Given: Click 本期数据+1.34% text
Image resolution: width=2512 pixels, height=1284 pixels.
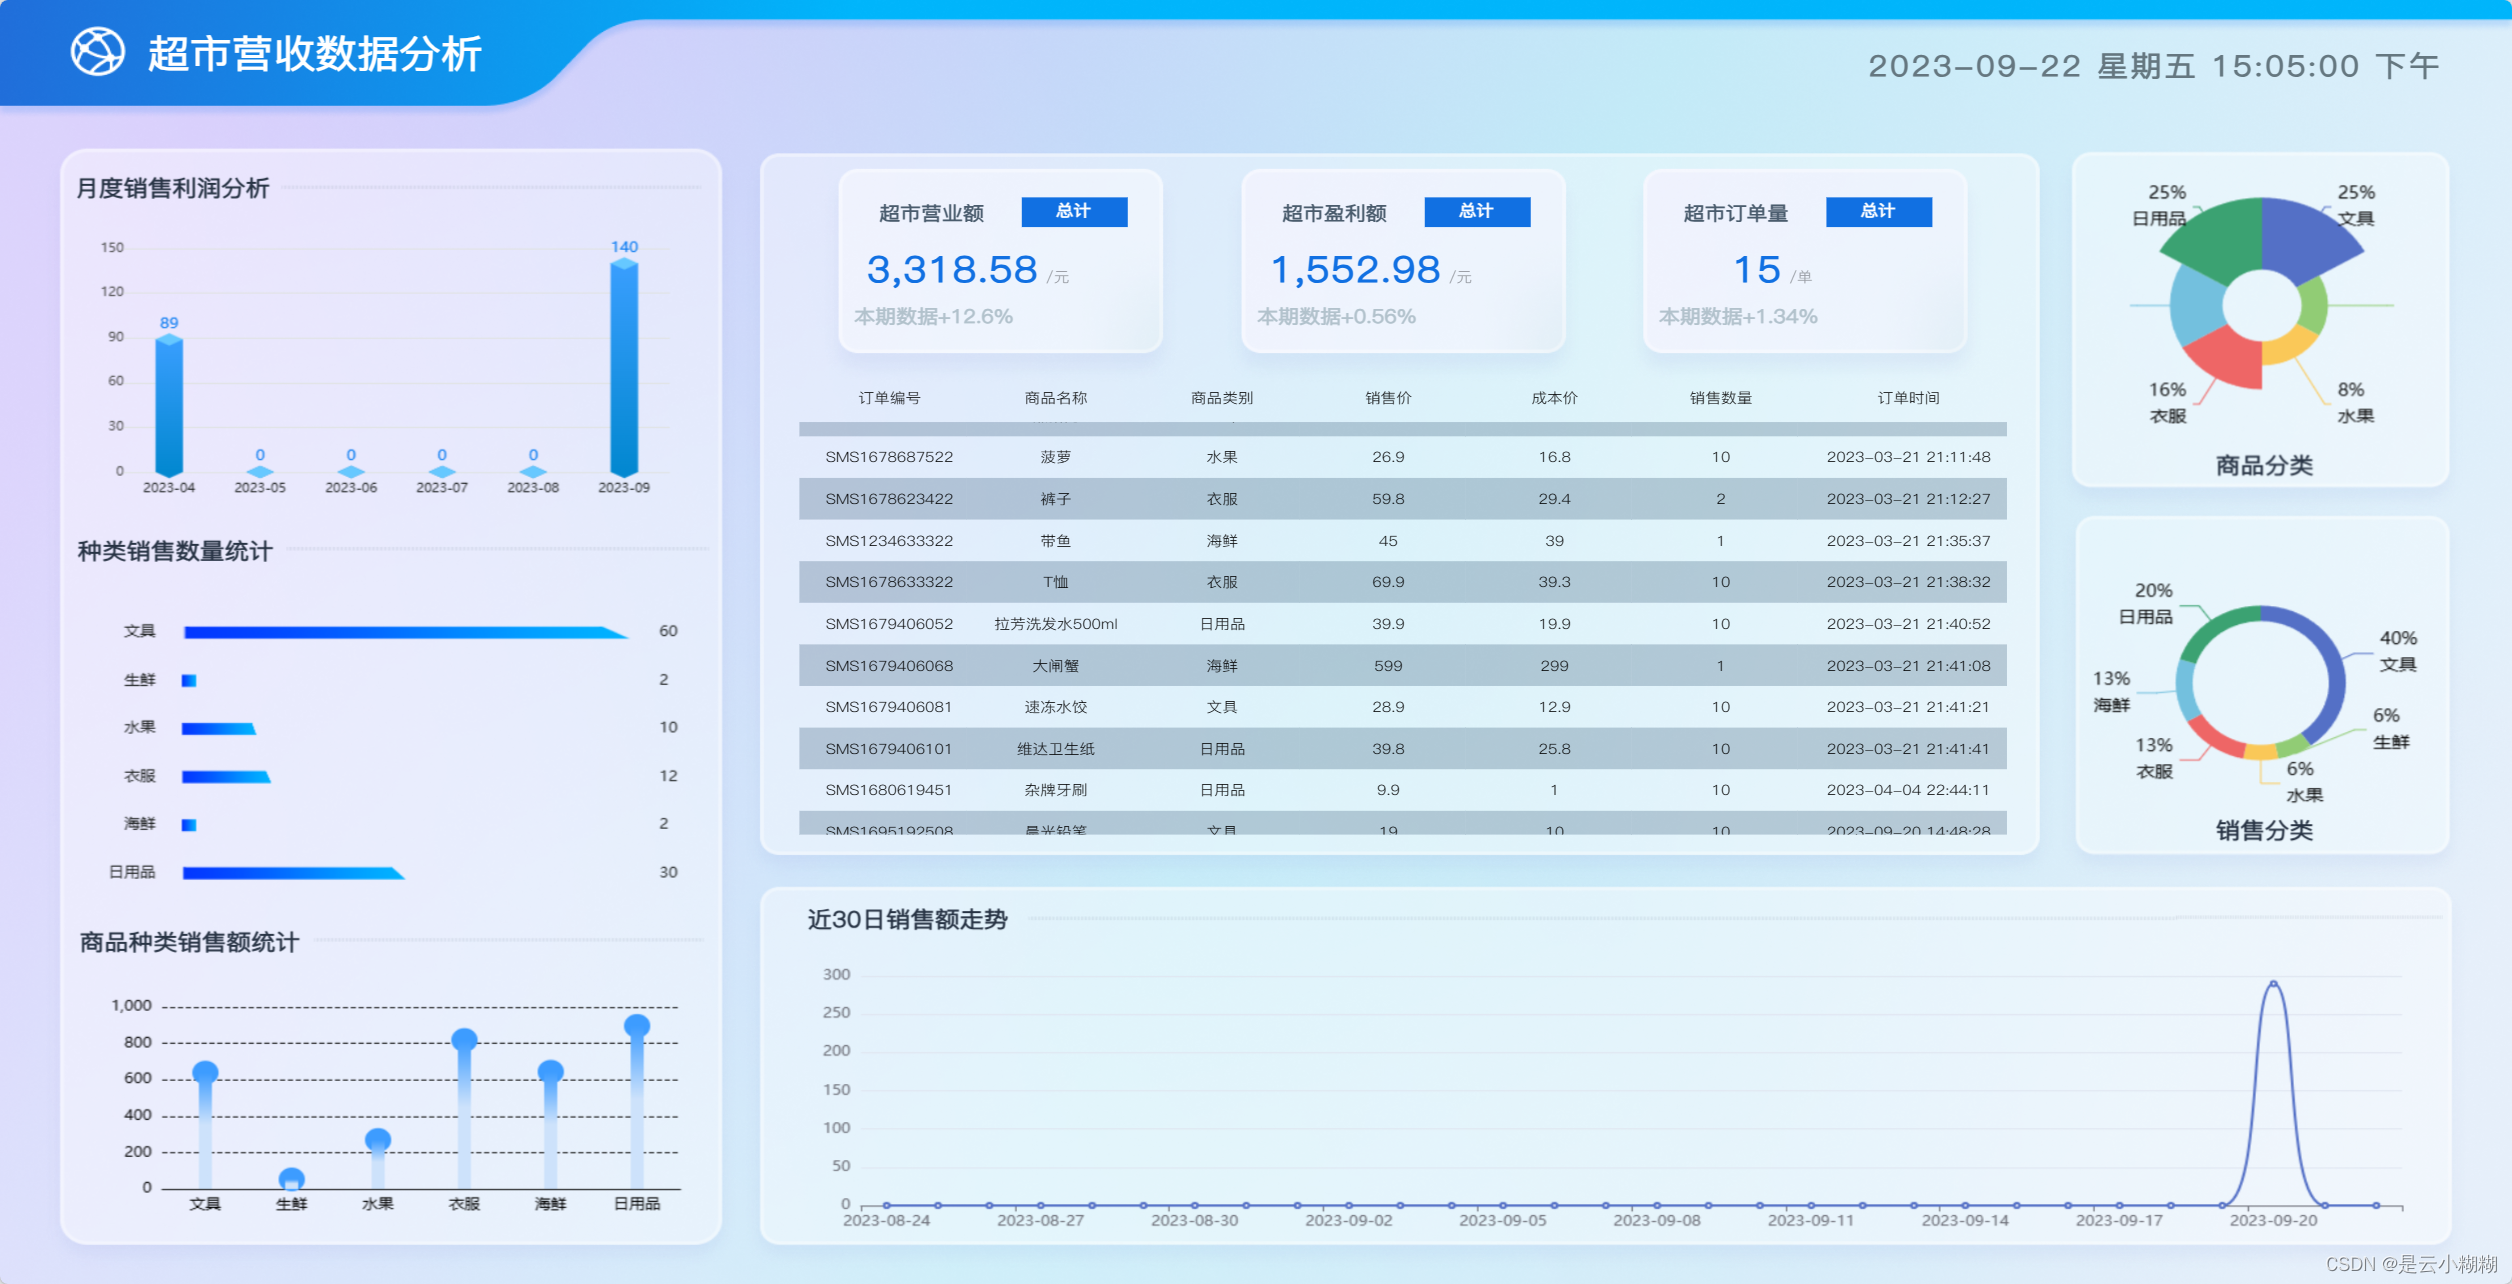Looking at the screenshot, I should coord(1738,317).
